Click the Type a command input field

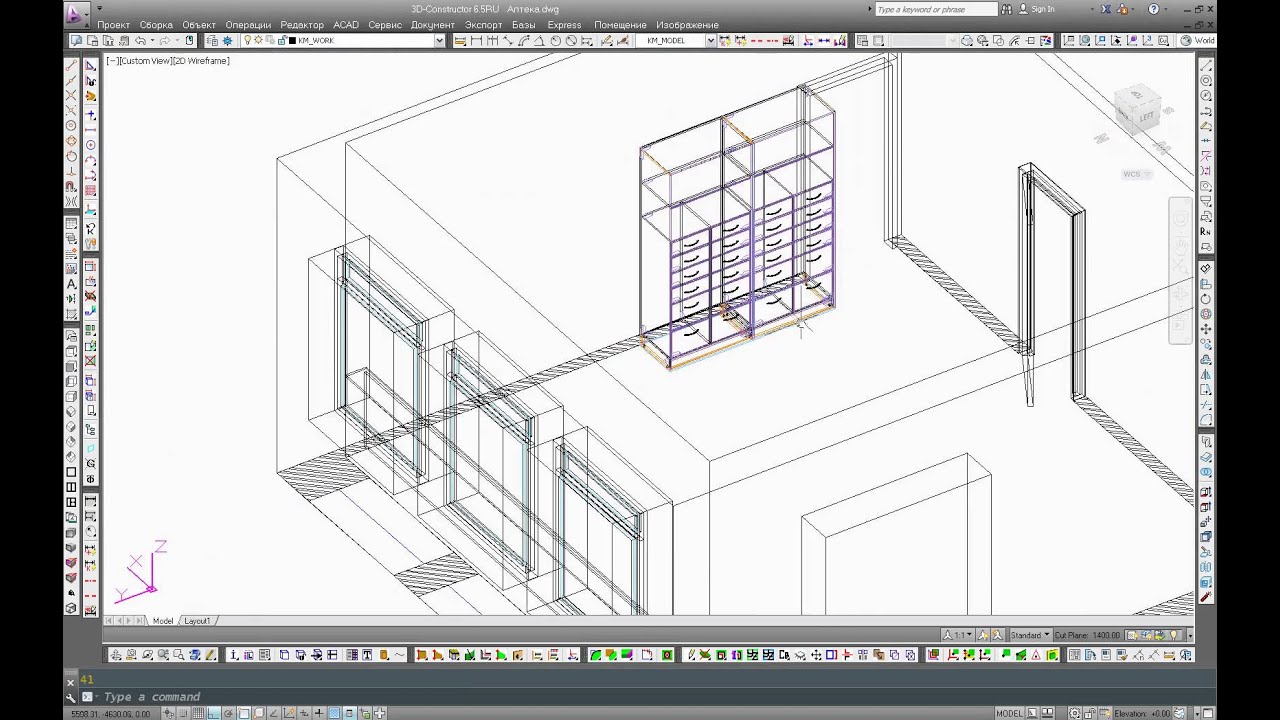click(640, 697)
